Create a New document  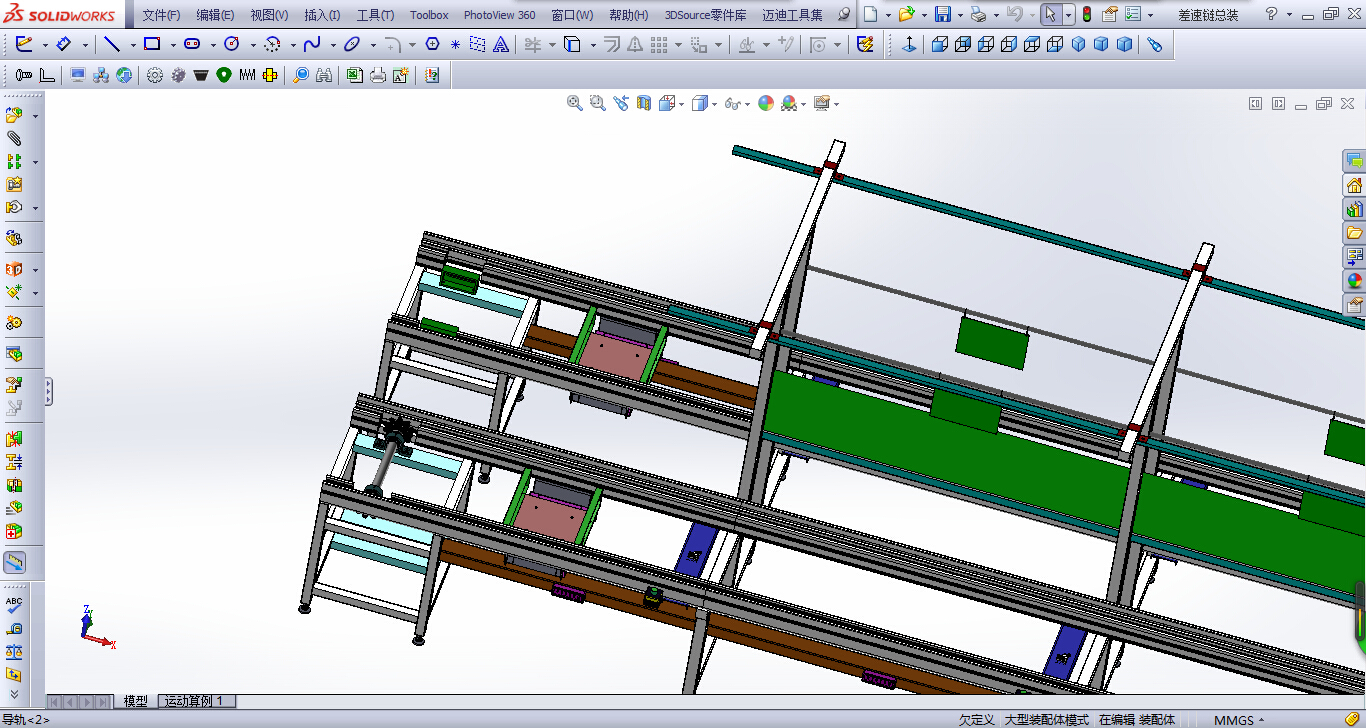pos(870,15)
